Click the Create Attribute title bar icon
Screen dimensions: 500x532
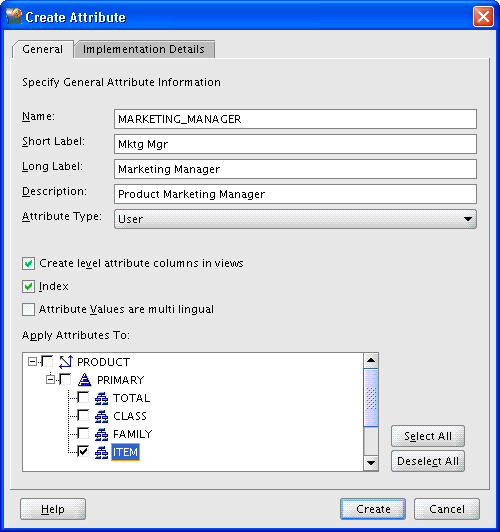(14, 16)
